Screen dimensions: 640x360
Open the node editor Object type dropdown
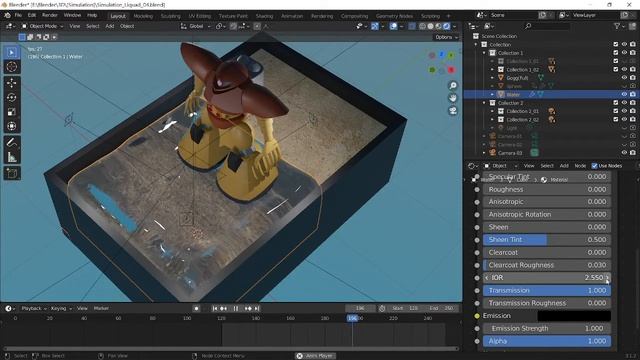[500, 166]
